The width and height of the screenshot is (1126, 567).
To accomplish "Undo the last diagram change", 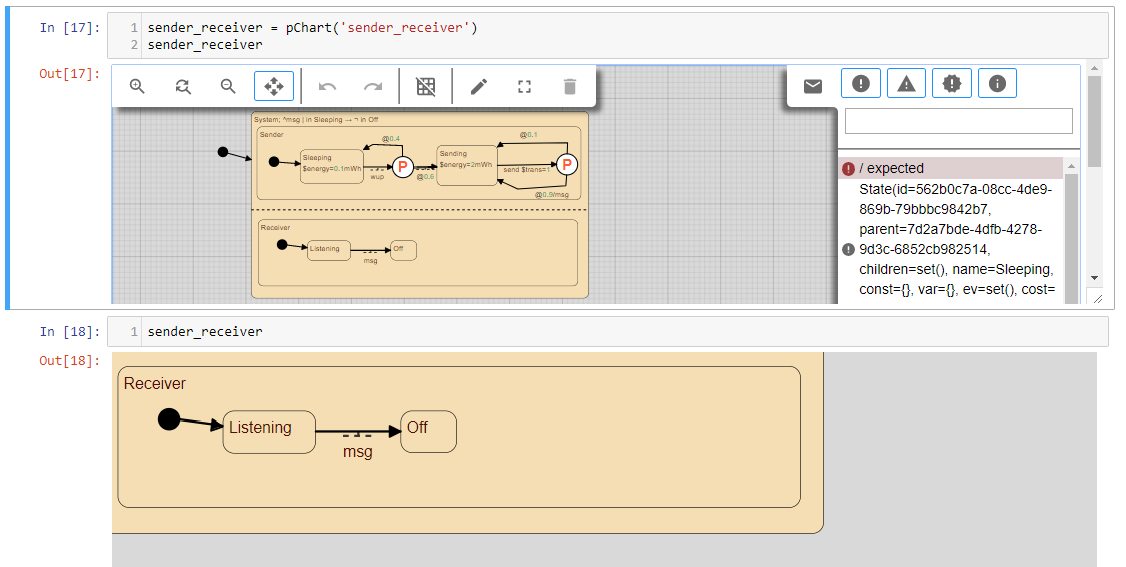I will [x=327, y=87].
